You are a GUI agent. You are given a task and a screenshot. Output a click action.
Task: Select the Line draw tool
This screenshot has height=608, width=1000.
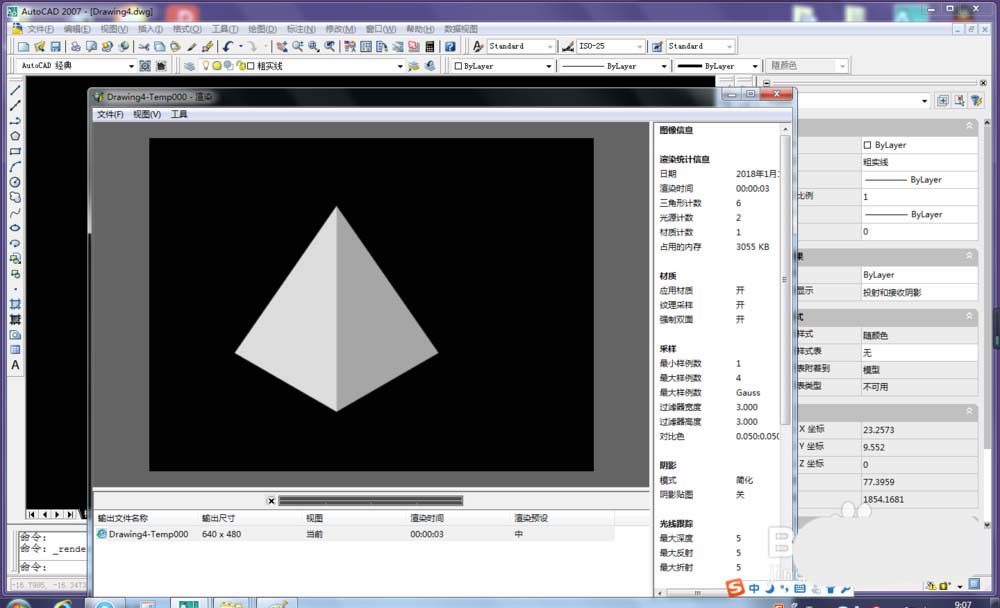coord(15,90)
